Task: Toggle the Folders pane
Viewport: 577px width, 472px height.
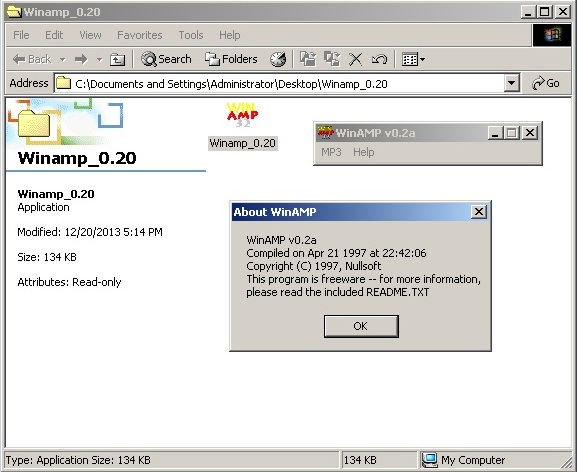Action: pos(231,59)
